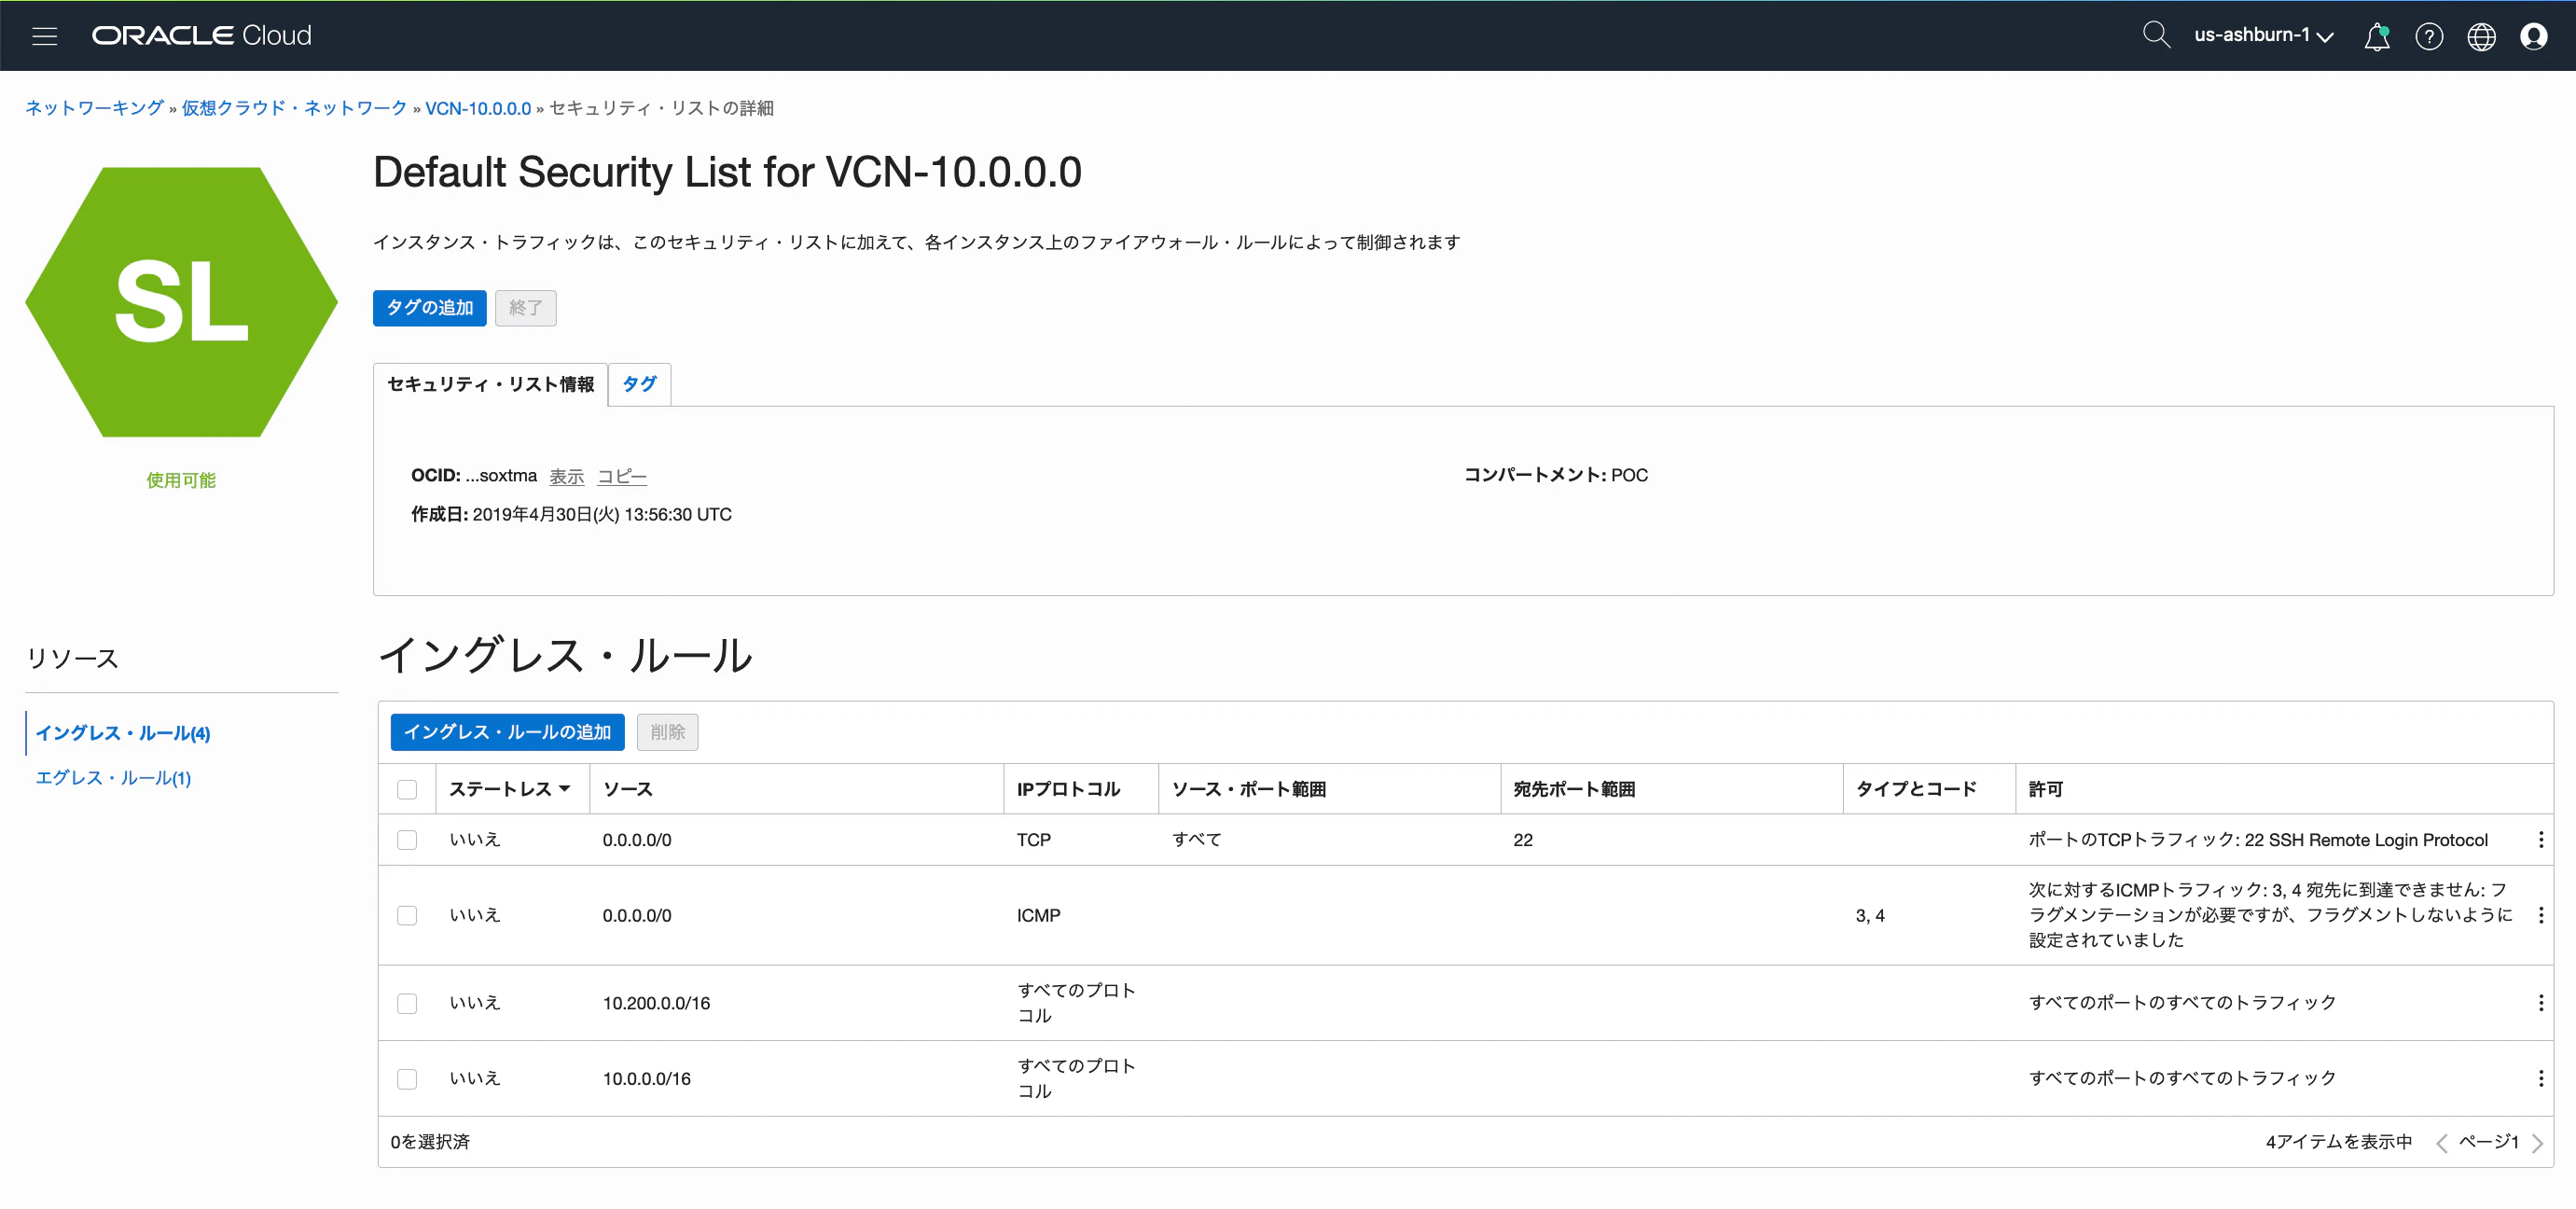Screen dimensions: 2576x1209
Task: Open the help question mark icon
Action: (x=2429, y=36)
